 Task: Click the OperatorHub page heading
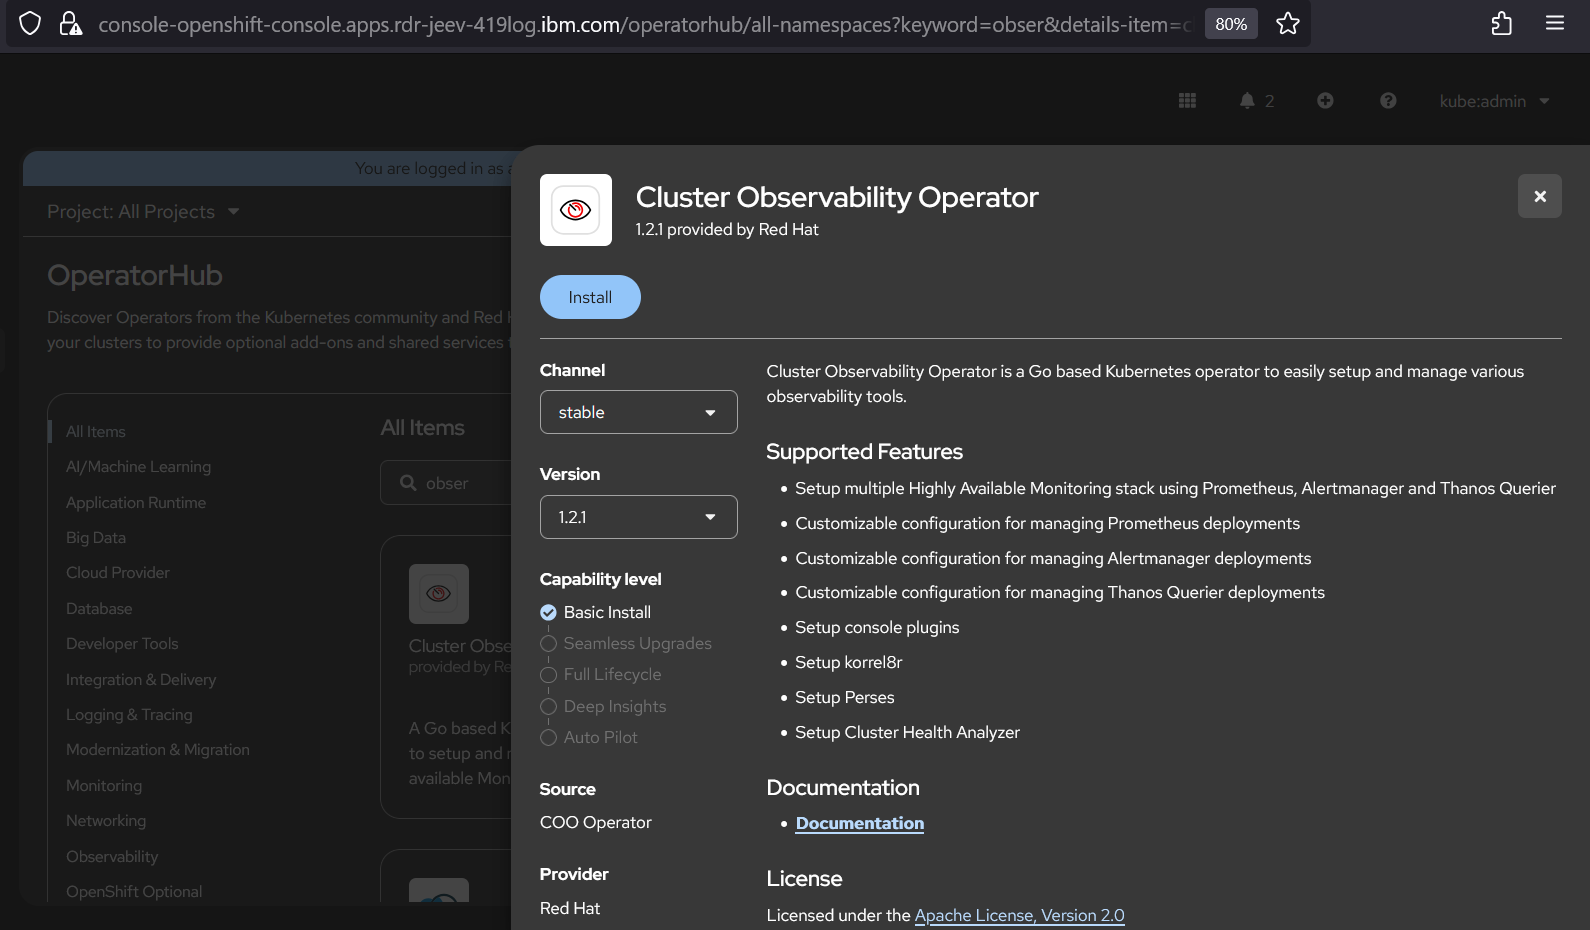point(135,276)
